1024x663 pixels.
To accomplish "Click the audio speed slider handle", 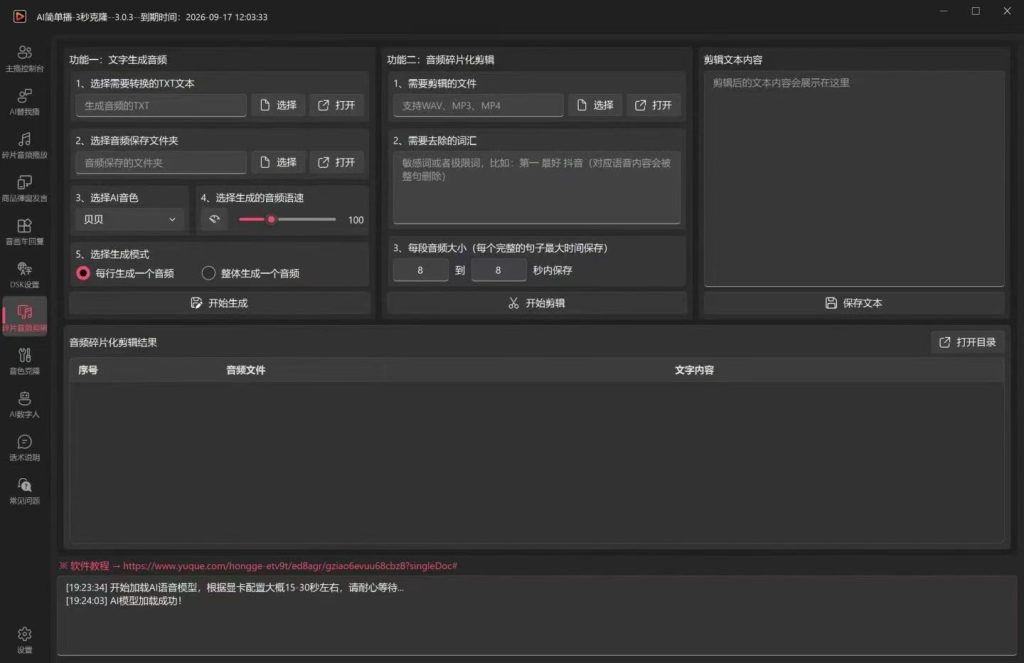I will point(271,219).
